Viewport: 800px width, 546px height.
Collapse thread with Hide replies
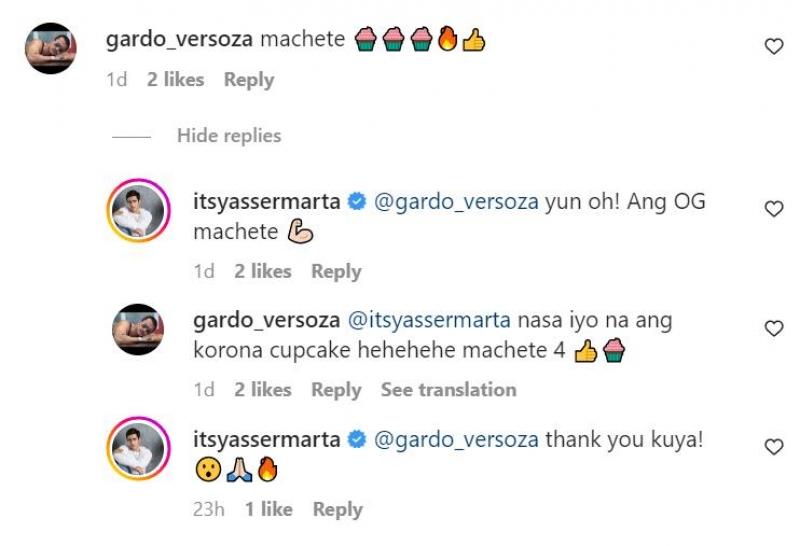click(x=229, y=136)
